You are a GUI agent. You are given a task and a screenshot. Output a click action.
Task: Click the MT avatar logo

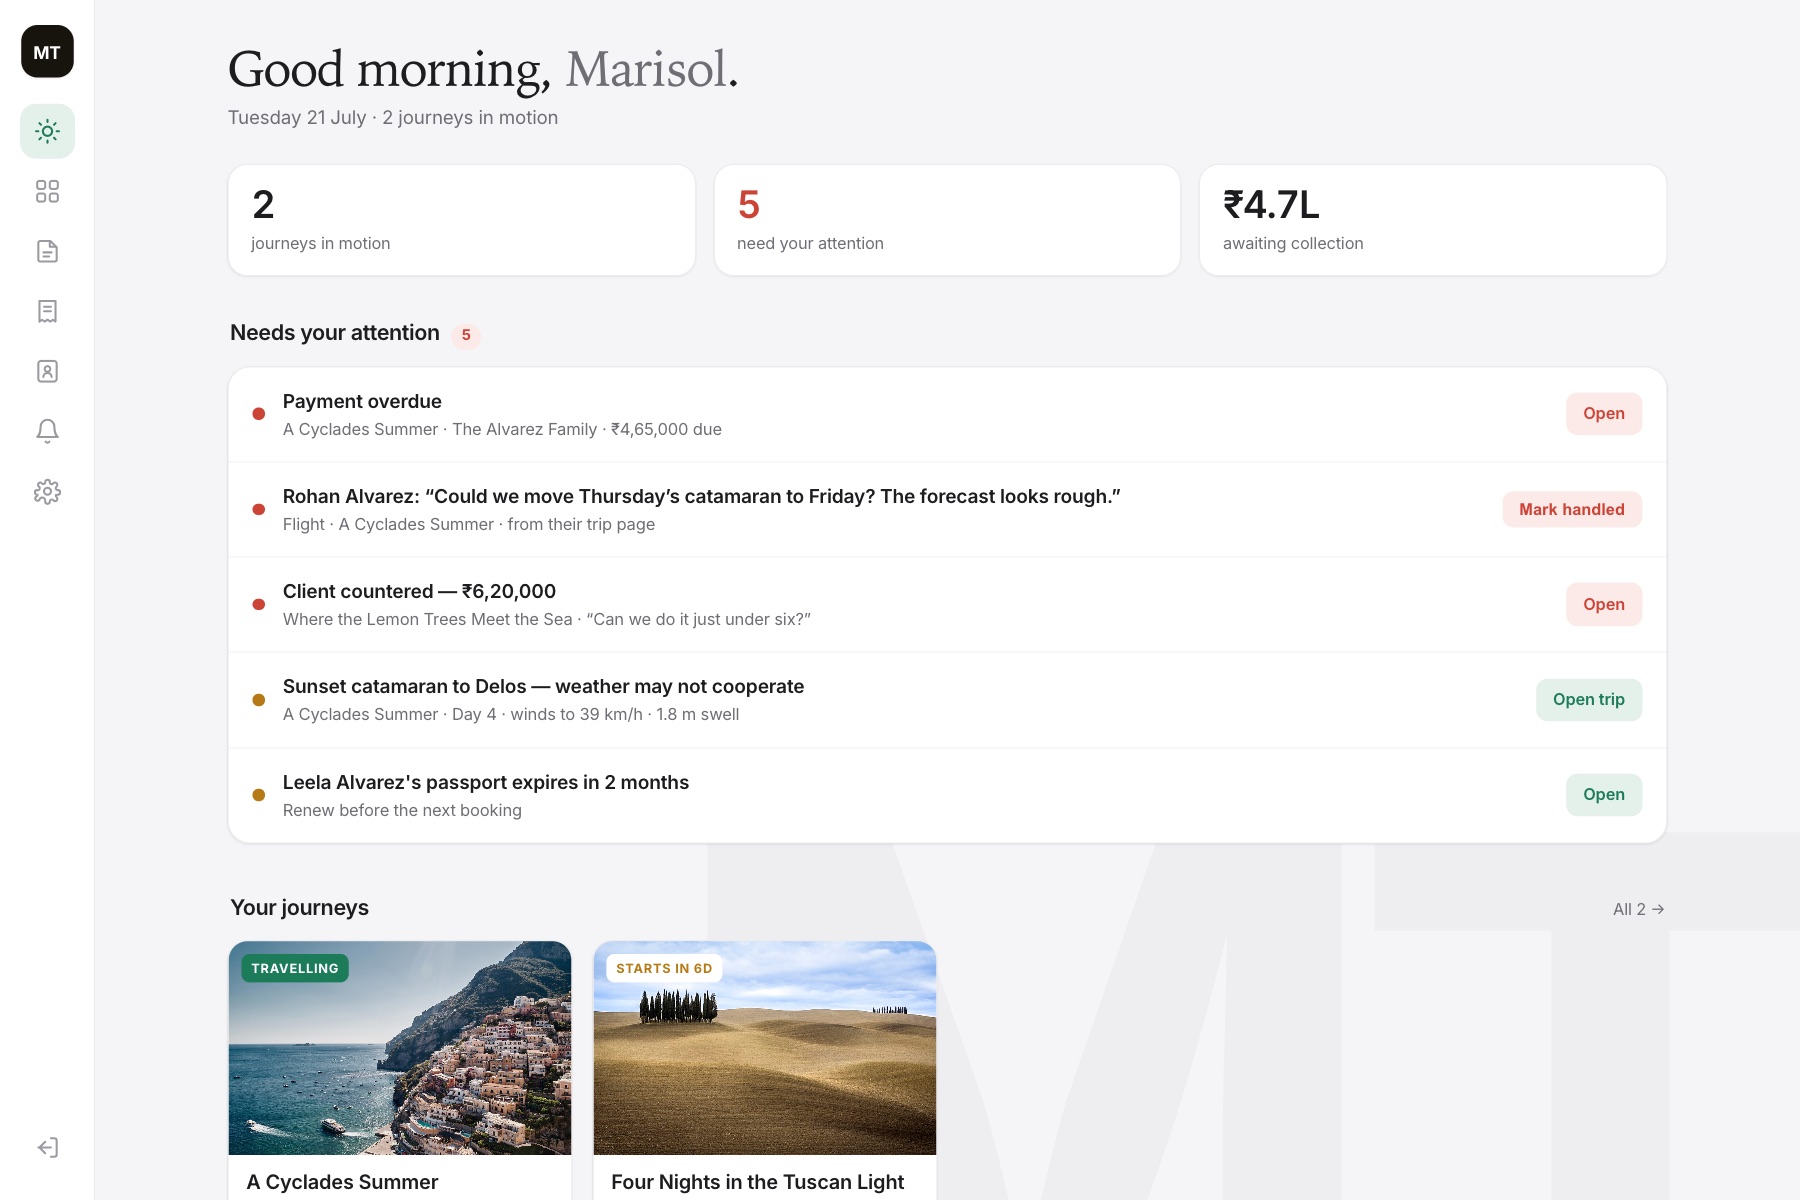[47, 52]
